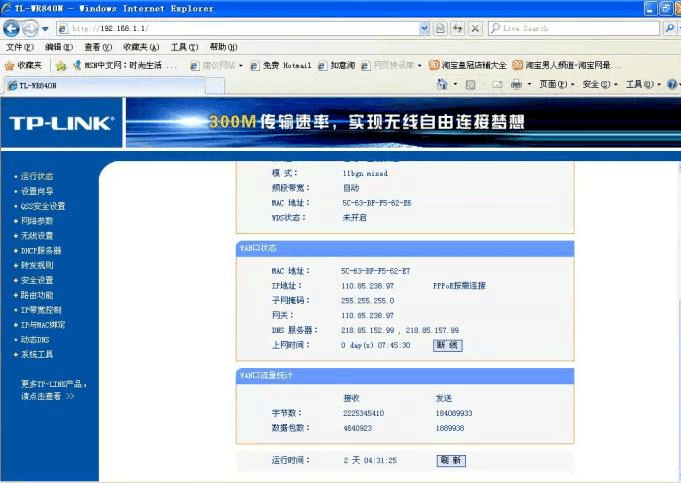Open DHCP服务器 in the sidebar
The height and width of the screenshot is (483, 681).
[x=41, y=251]
